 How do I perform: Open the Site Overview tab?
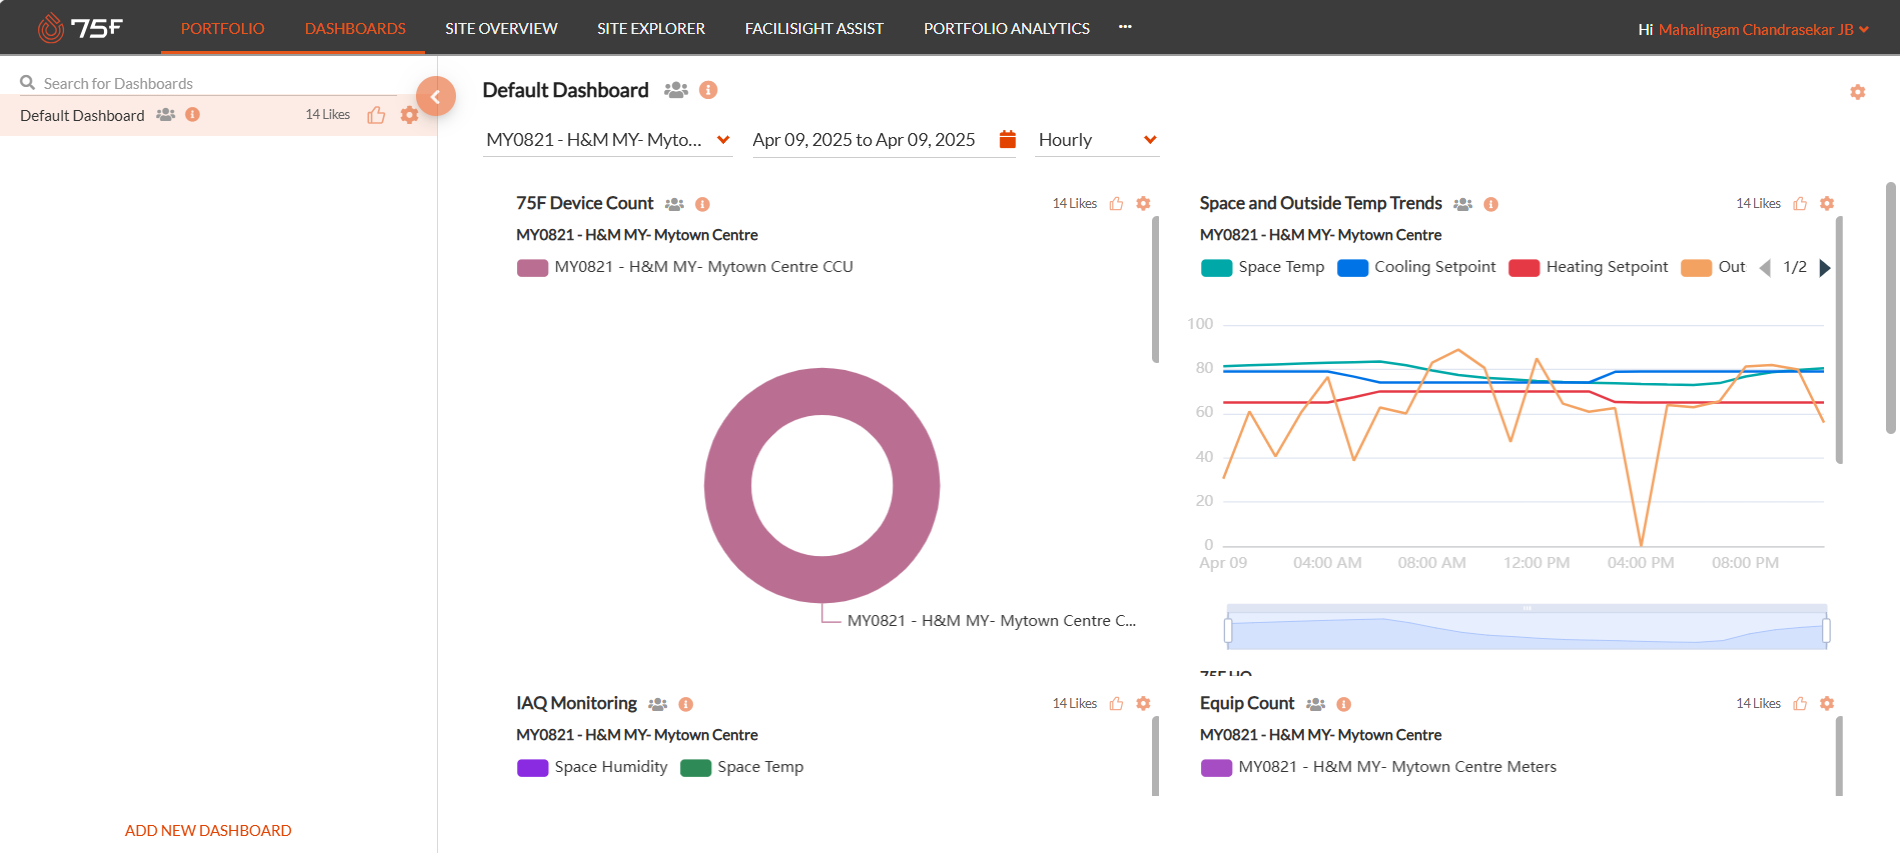point(501,28)
